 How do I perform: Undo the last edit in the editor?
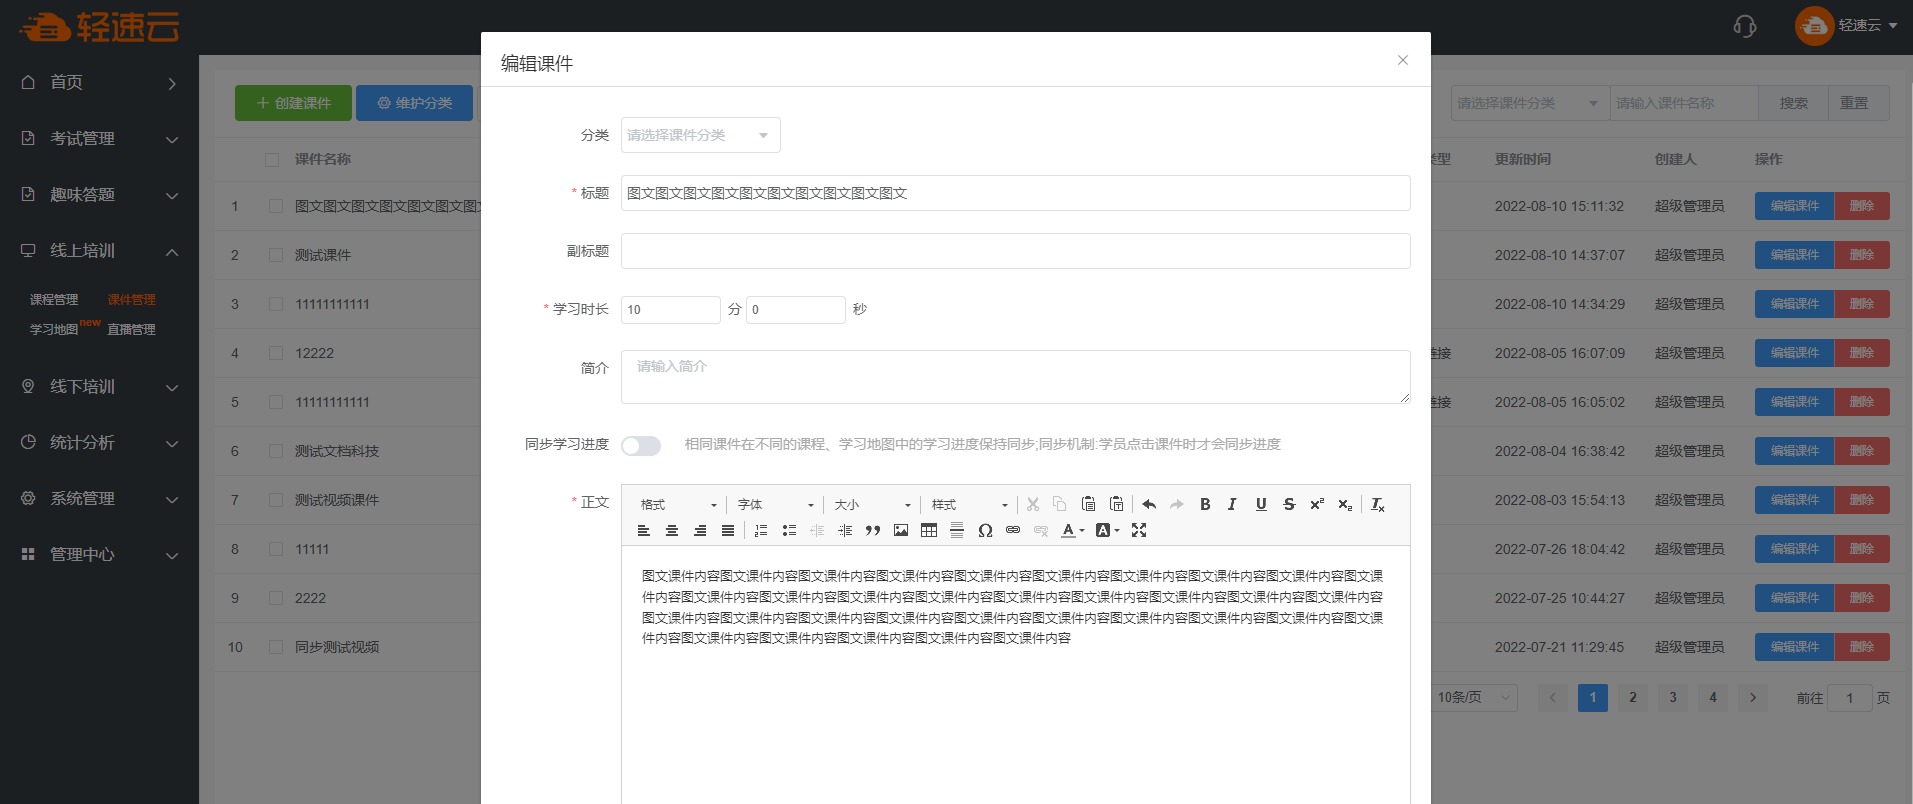1149,505
